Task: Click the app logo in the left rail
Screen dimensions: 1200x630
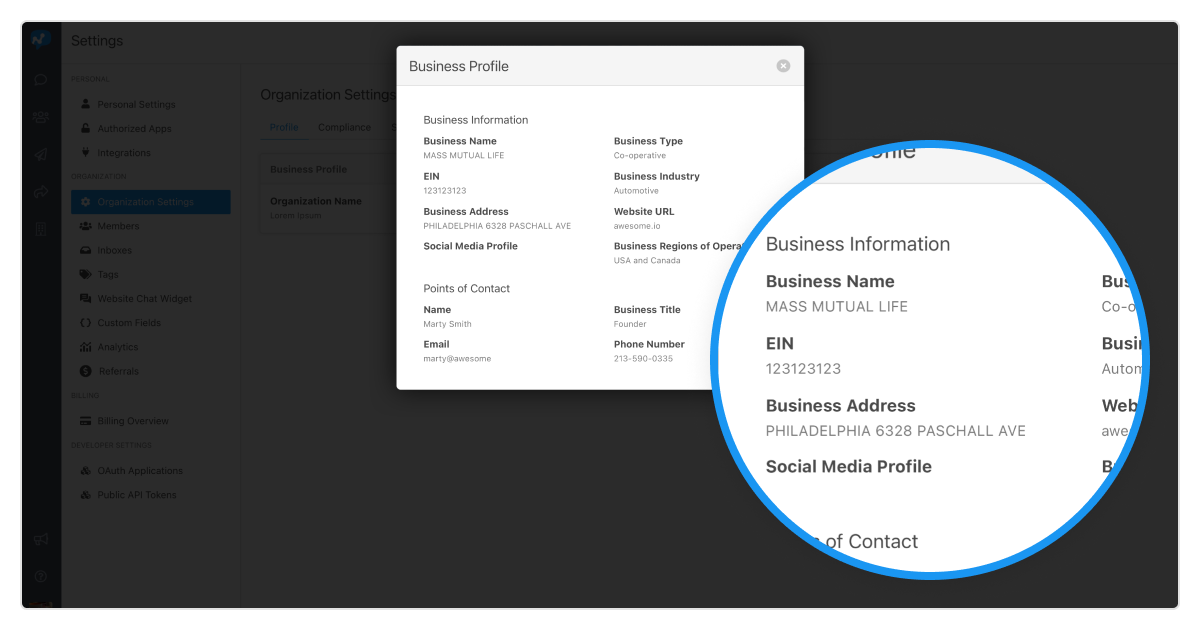Action: [x=41, y=39]
